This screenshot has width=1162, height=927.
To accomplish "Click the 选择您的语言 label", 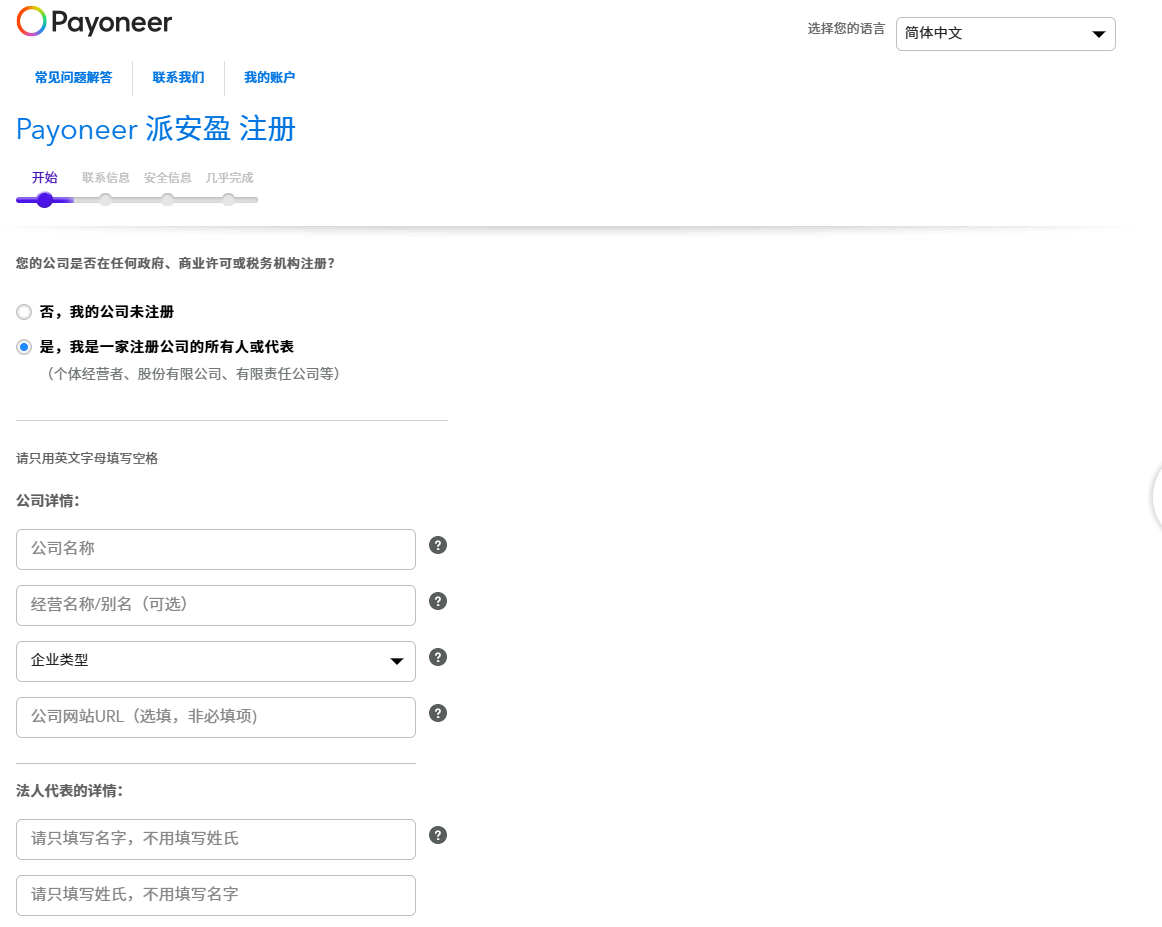I will (x=846, y=29).
